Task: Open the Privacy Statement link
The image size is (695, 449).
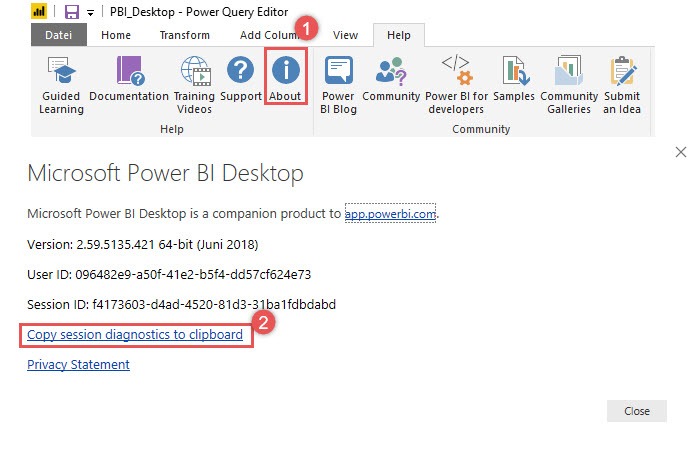Action: (x=78, y=364)
